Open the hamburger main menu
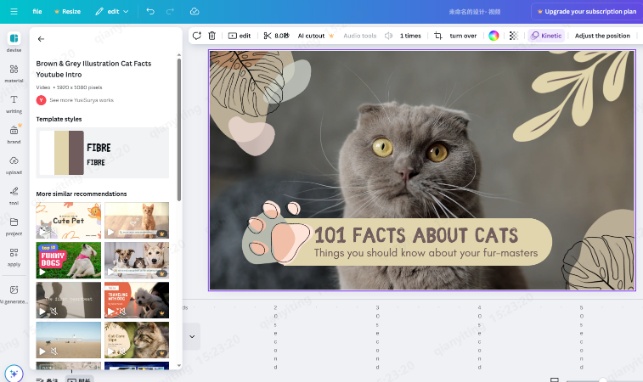643x382 pixels. pyautogui.click(x=14, y=11)
